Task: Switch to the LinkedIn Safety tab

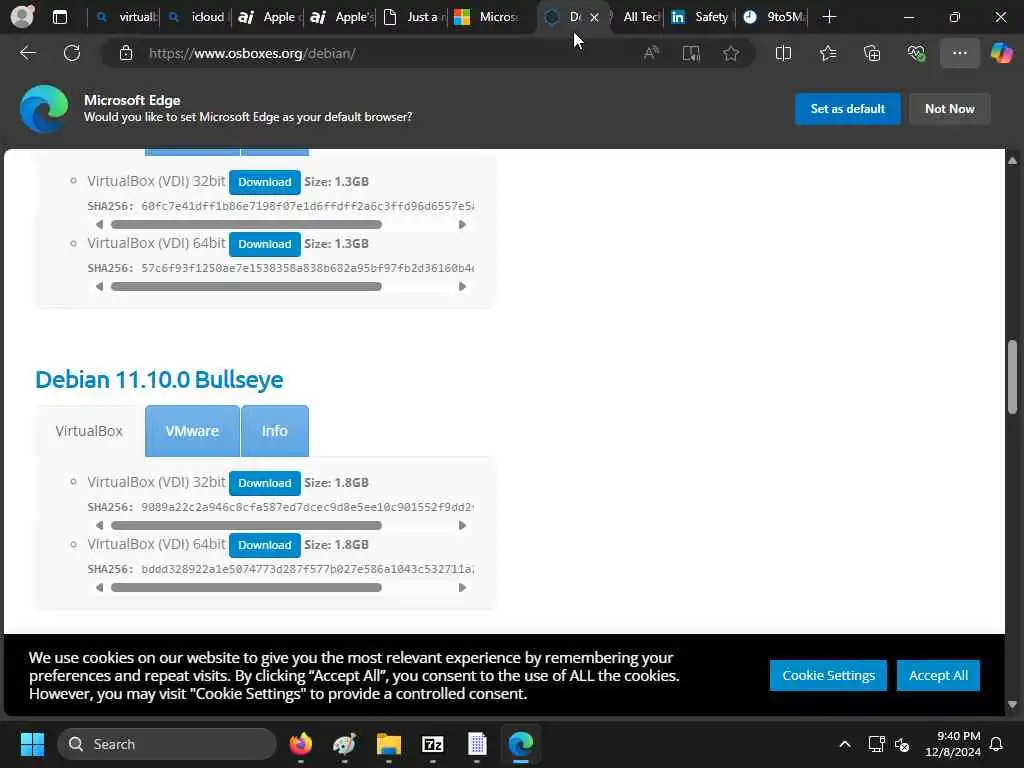Action: coord(701,17)
